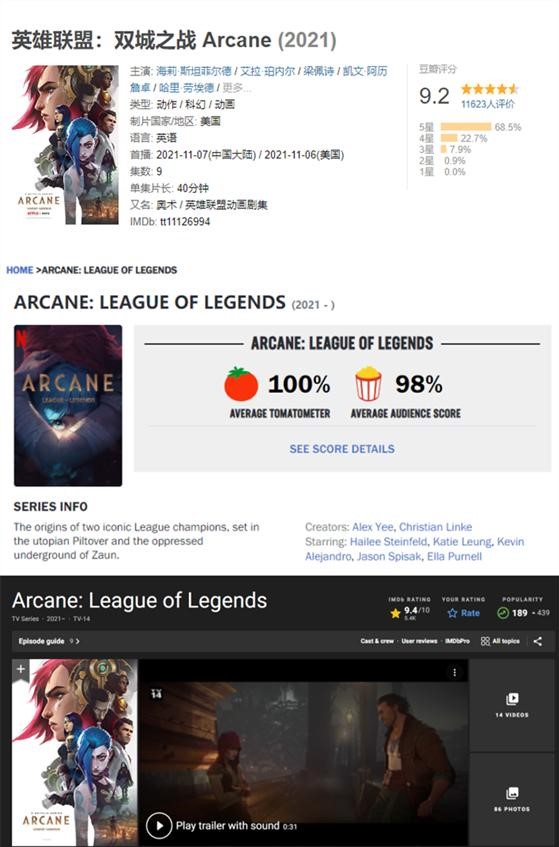Image resolution: width=559 pixels, height=847 pixels.
Task: Open the 11623人评价 ratings link
Action: (x=488, y=104)
